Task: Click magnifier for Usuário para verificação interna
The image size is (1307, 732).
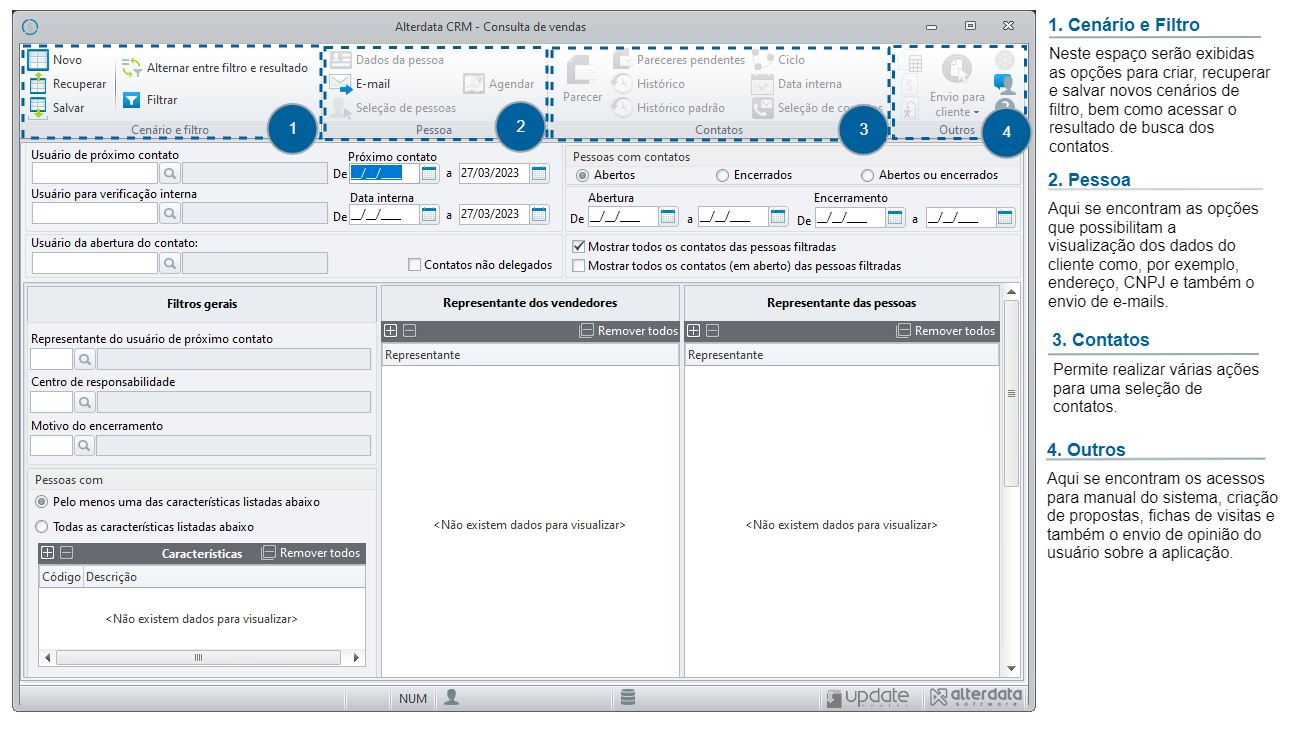Action: pos(170,213)
